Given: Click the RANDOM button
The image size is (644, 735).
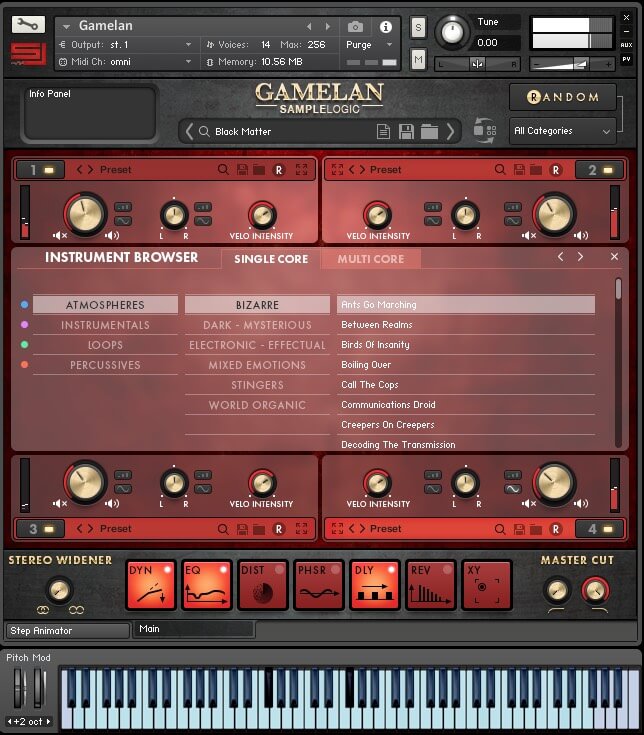Looking at the screenshot, I should (x=562, y=97).
